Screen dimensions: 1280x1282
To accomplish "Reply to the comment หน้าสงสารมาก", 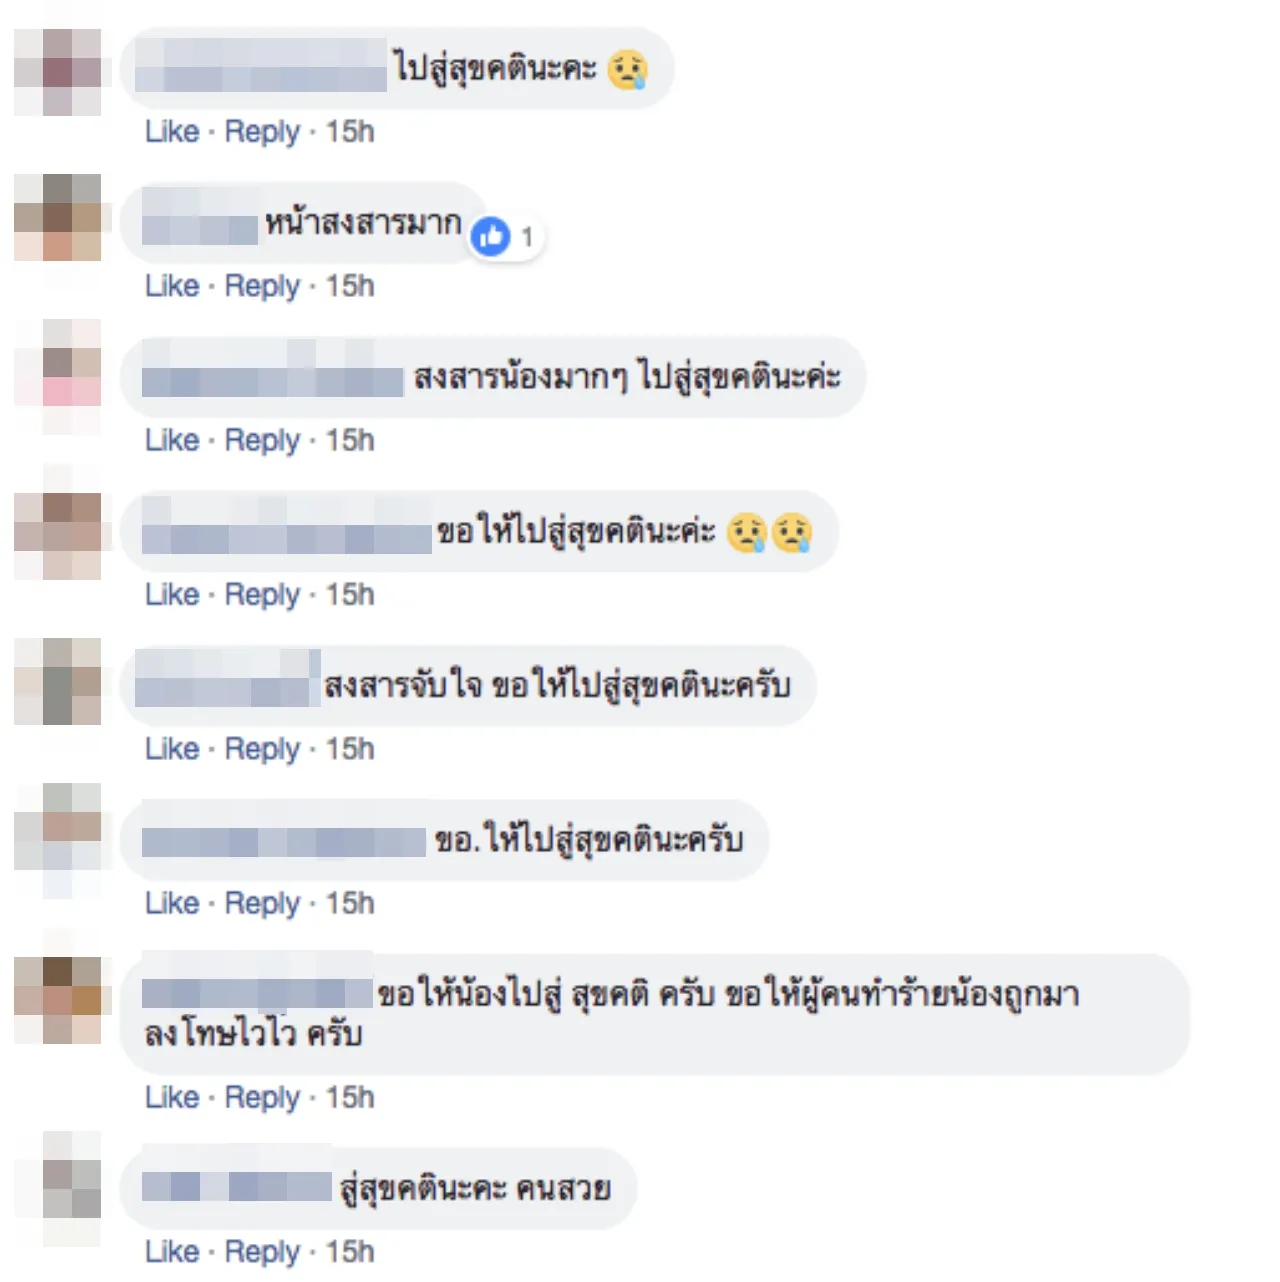I will pyautogui.click(x=262, y=287).
